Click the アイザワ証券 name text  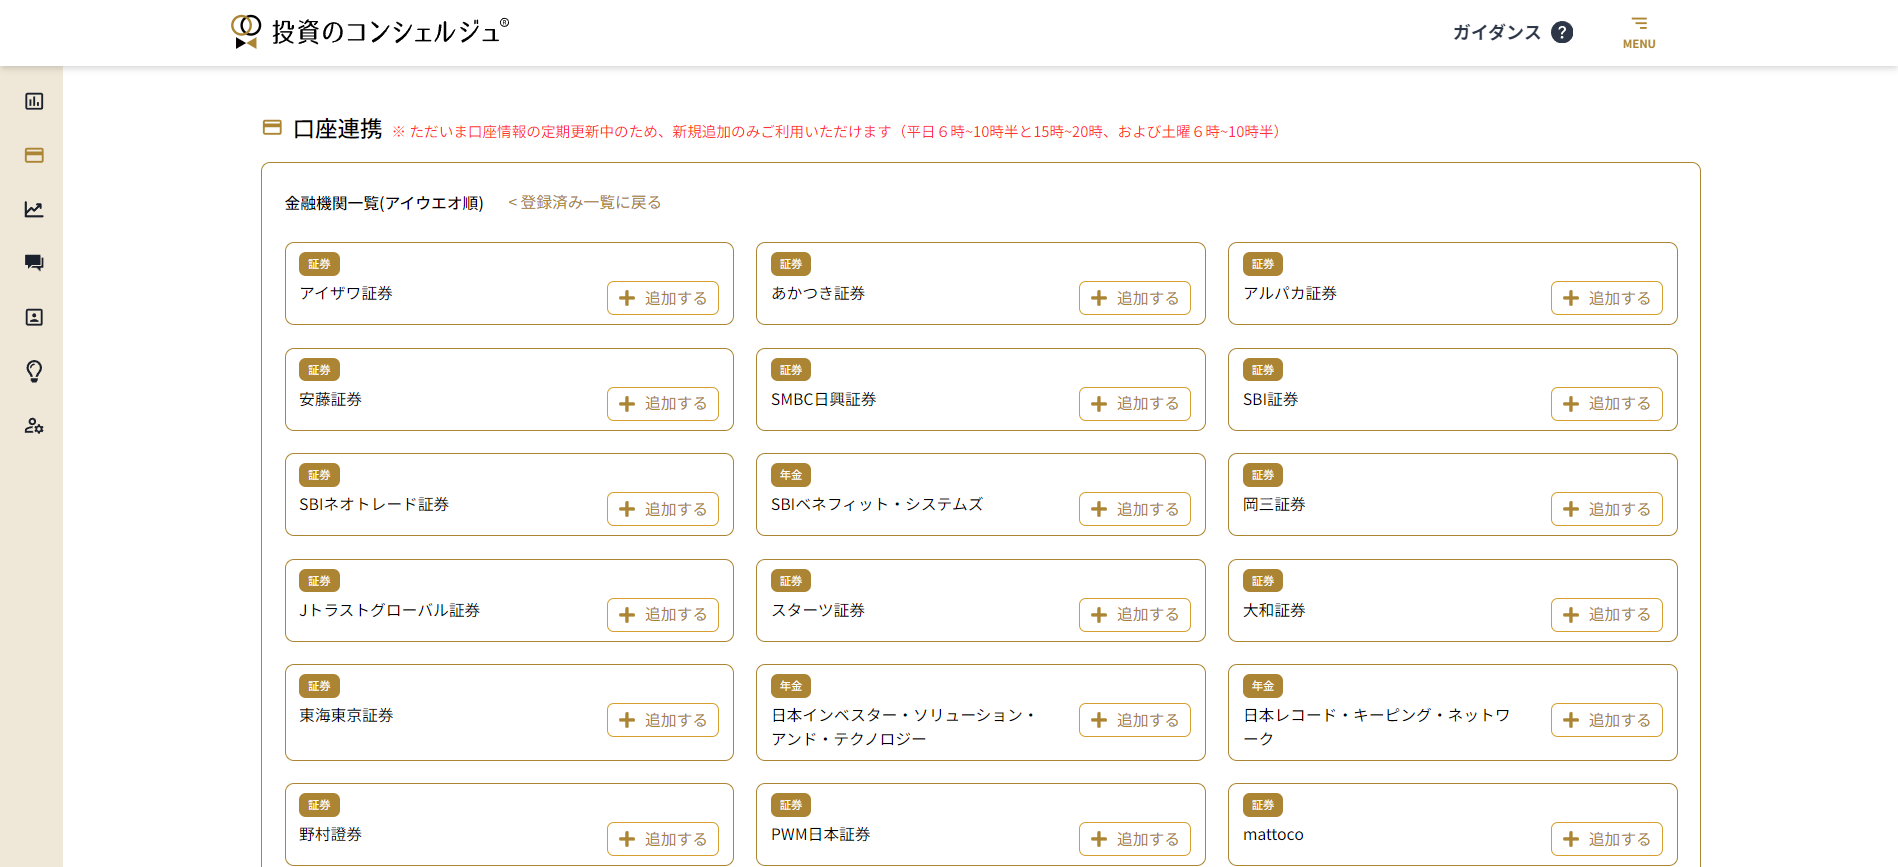[346, 293]
